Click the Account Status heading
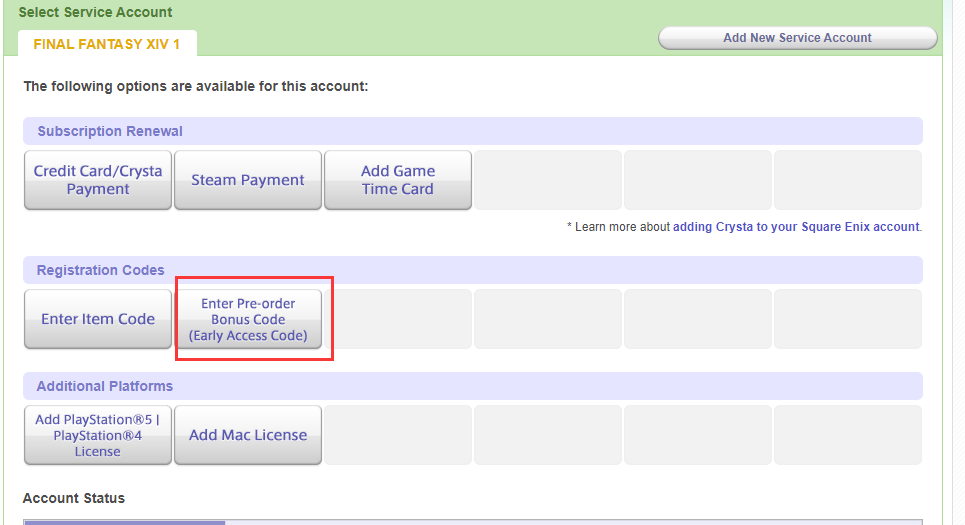 74,498
